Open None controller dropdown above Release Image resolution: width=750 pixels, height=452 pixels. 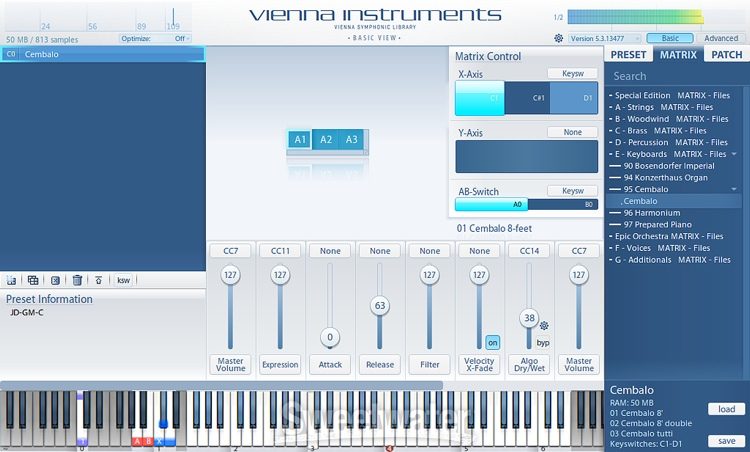[380, 251]
